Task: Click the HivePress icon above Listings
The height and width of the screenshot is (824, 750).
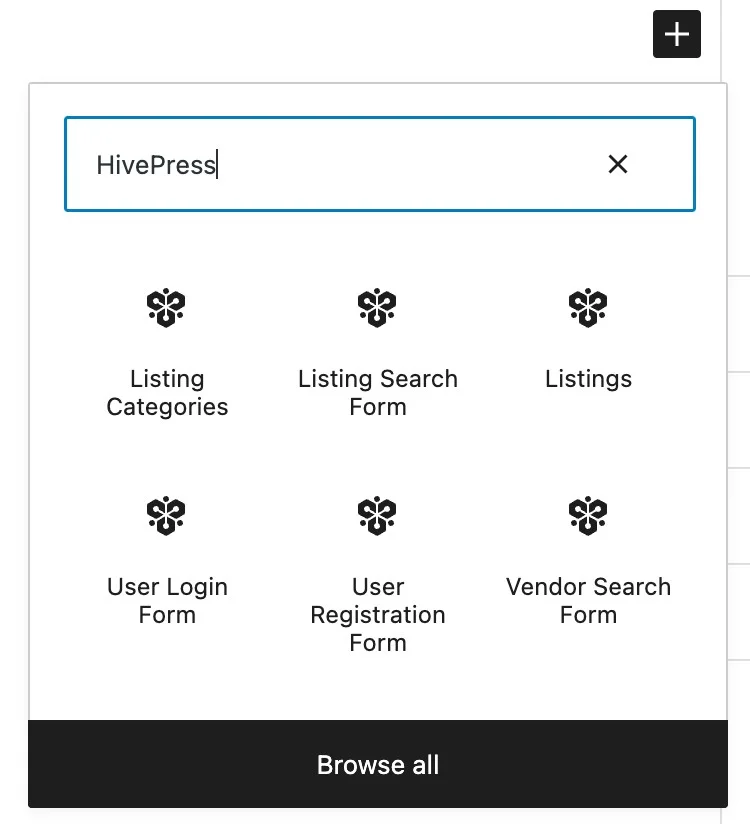Action: coord(588,307)
